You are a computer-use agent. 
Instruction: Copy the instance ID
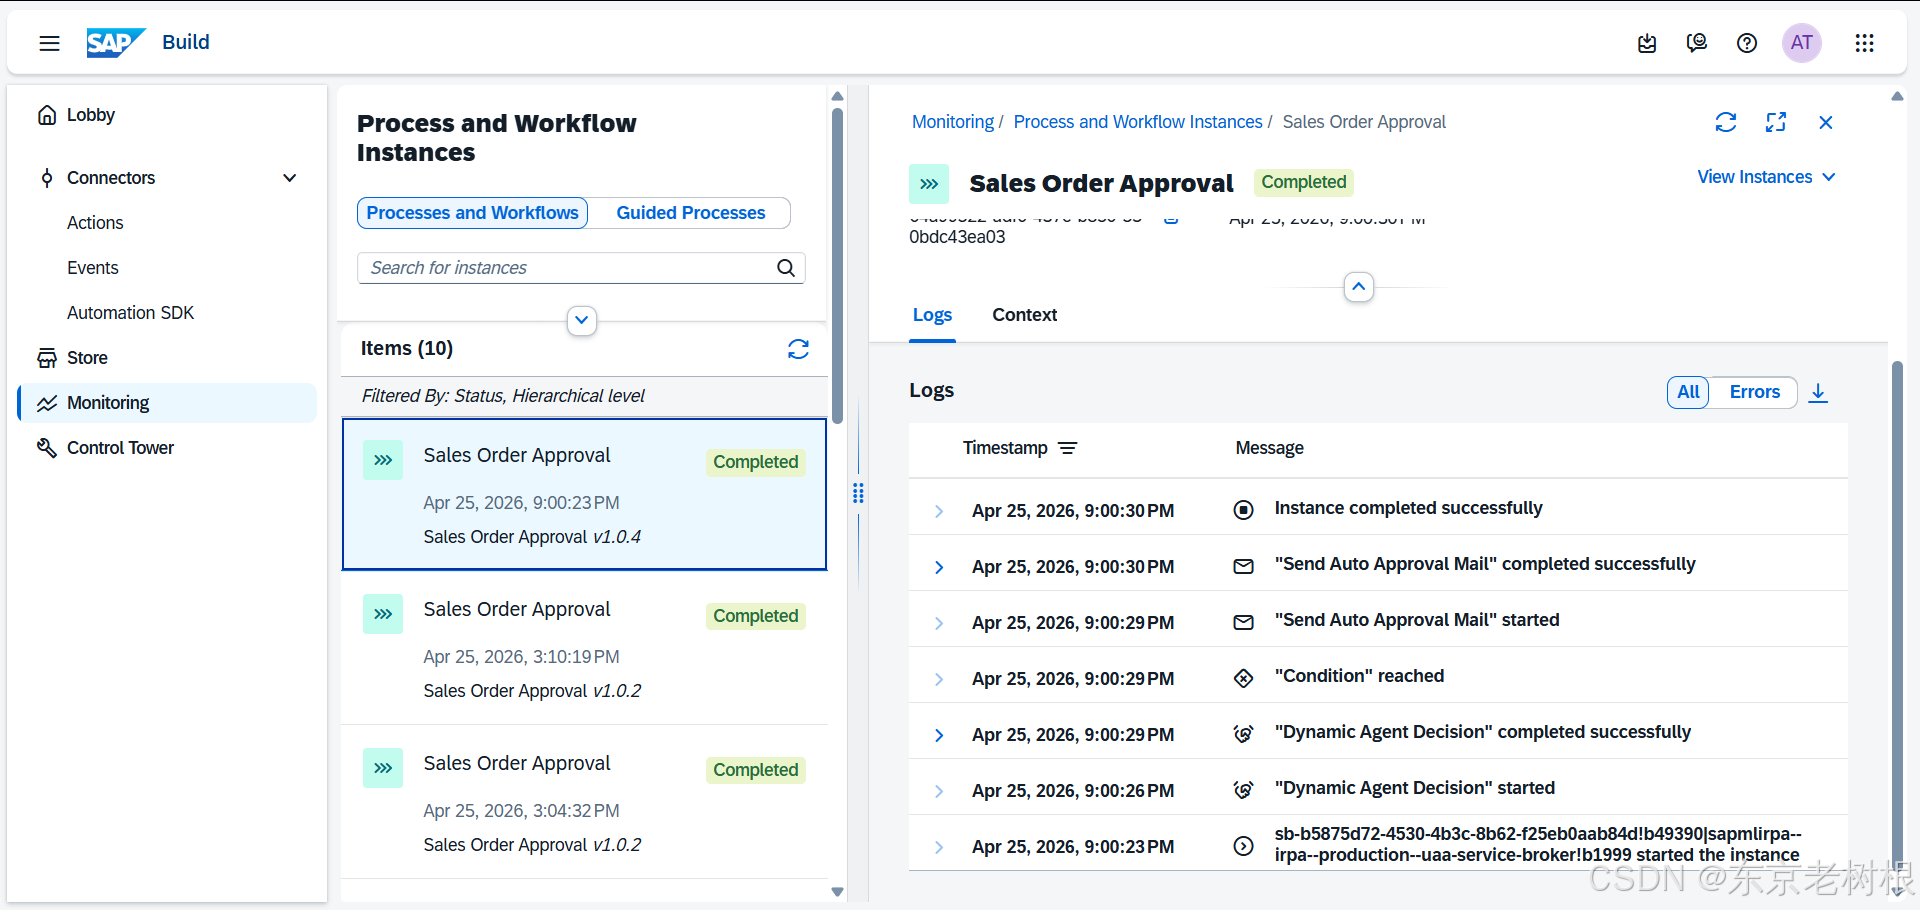coord(1171,219)
